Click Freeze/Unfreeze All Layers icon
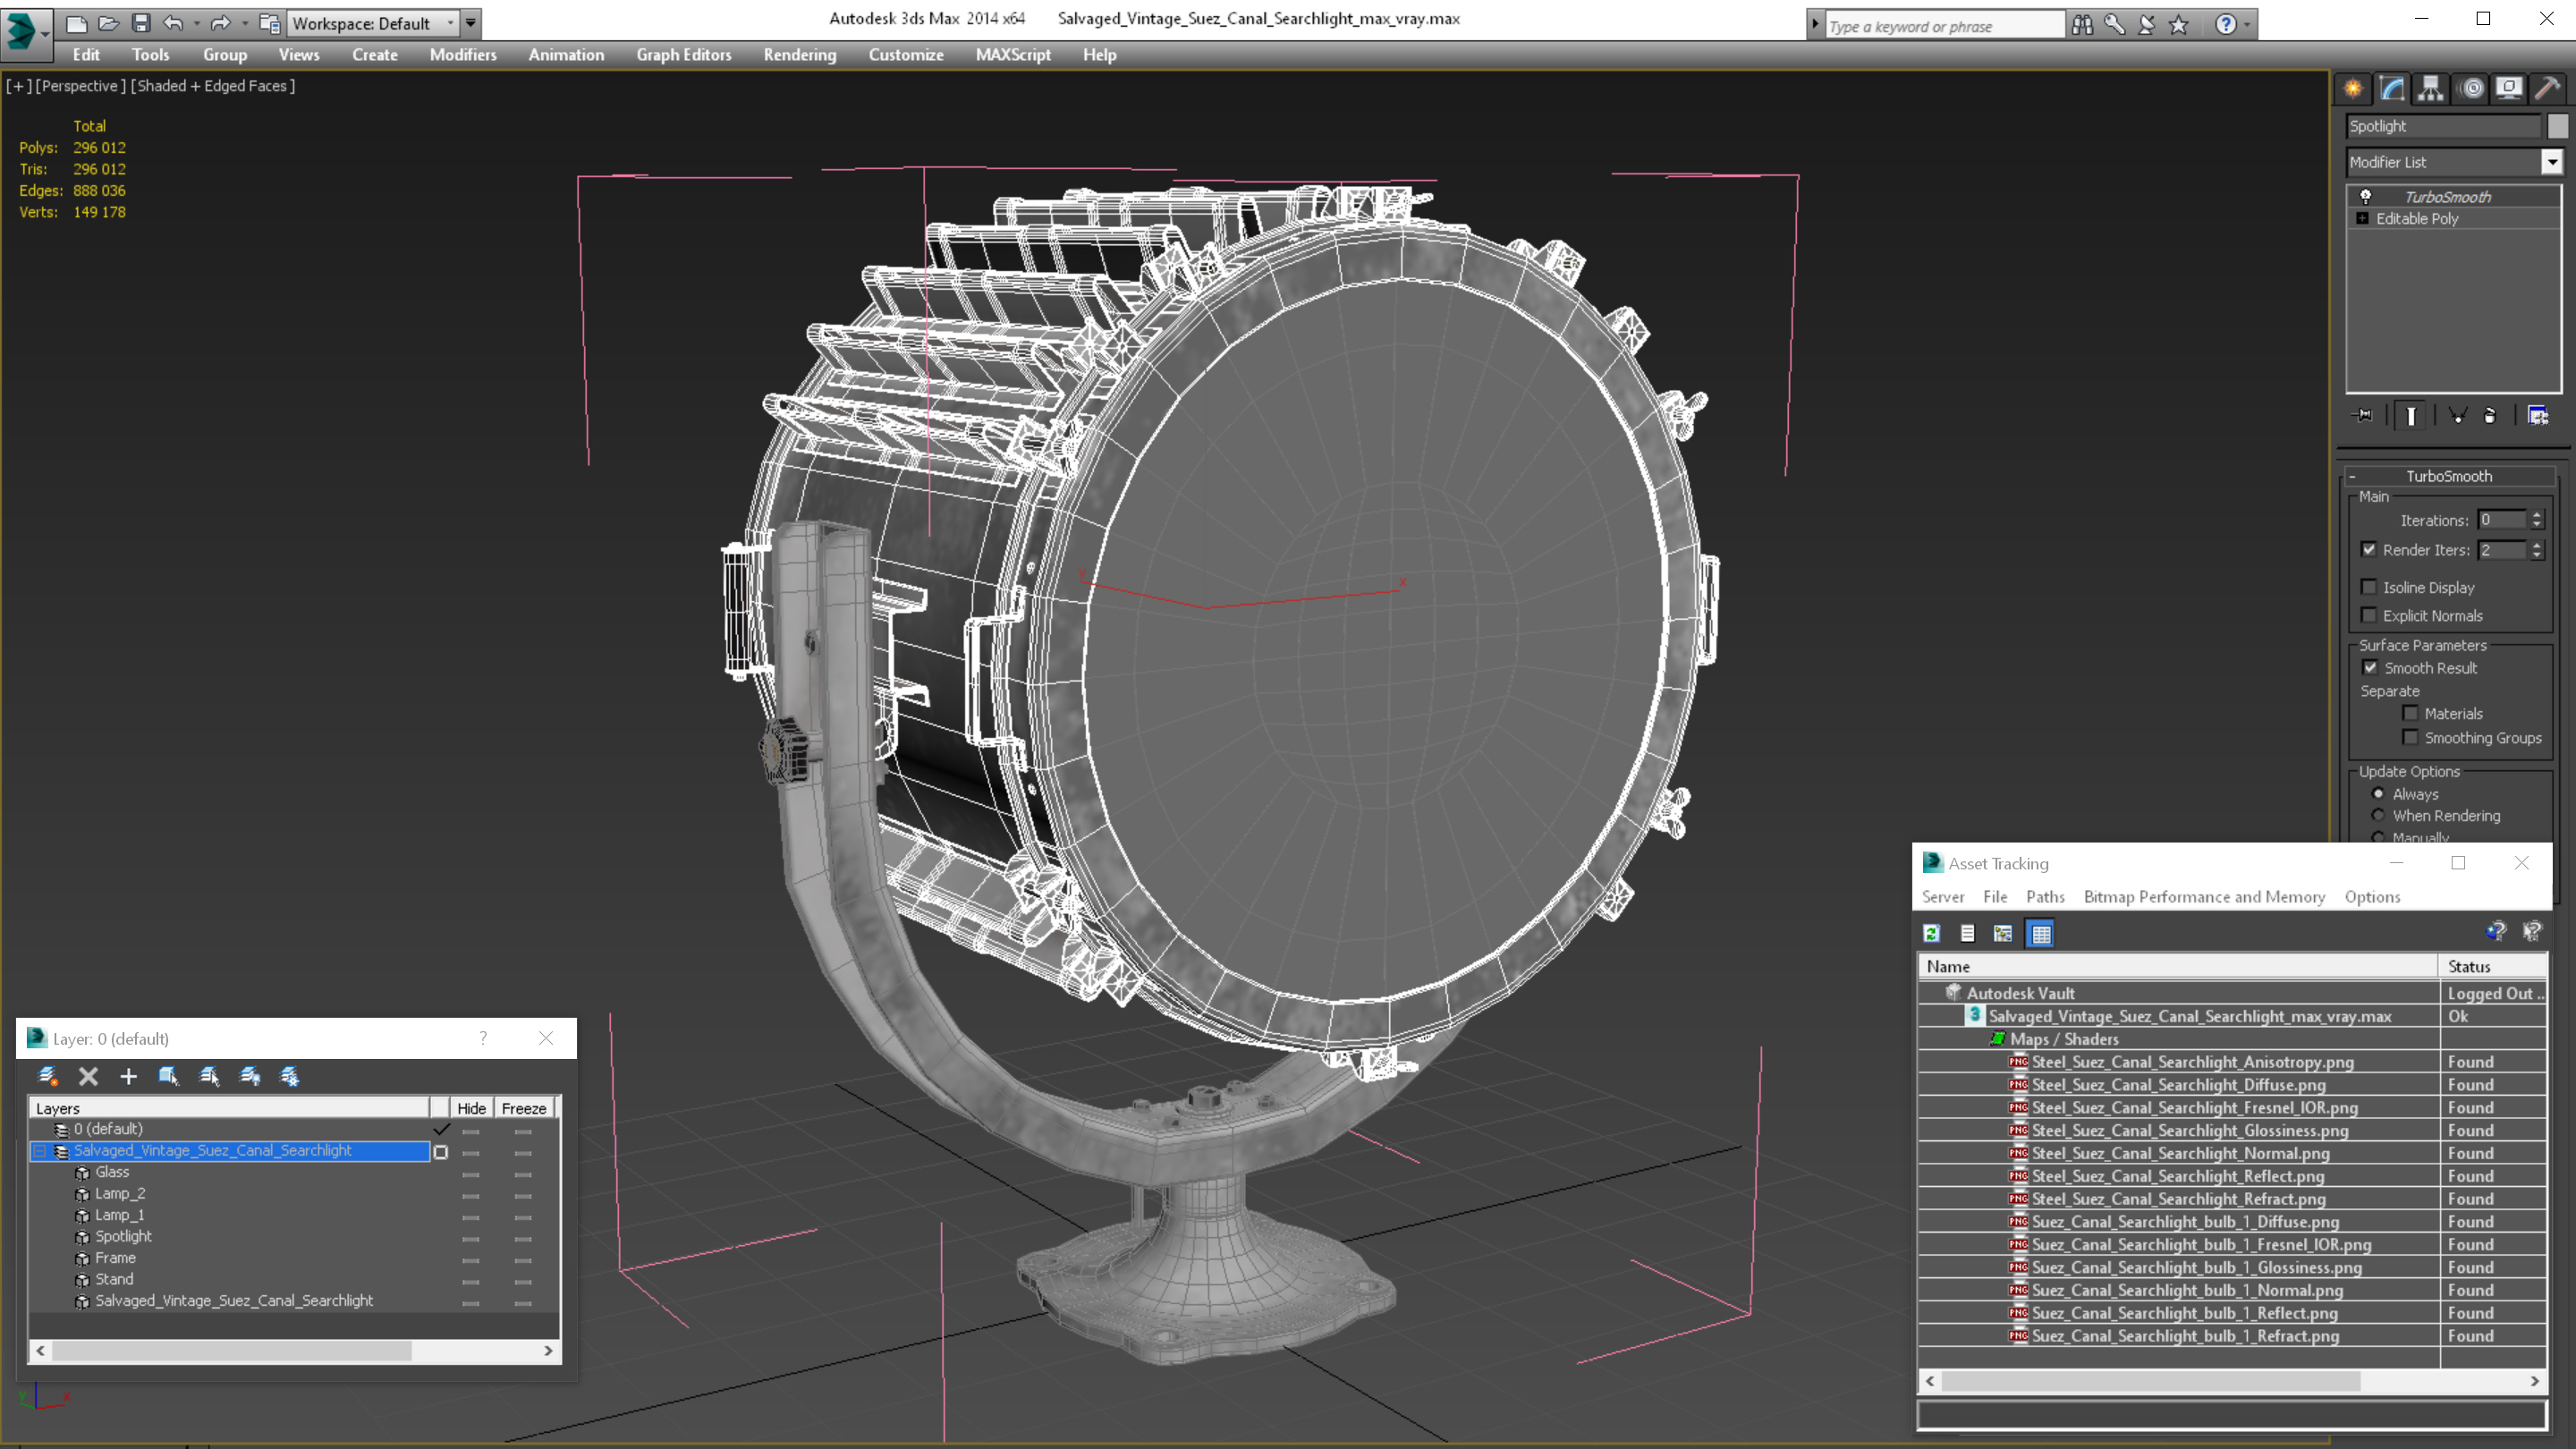Screen dimensions: 2576x1449 (290, 1076)
